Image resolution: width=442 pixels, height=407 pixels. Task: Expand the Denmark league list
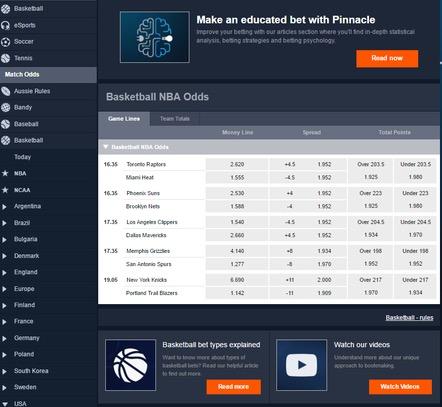click(x=4, y=256)
